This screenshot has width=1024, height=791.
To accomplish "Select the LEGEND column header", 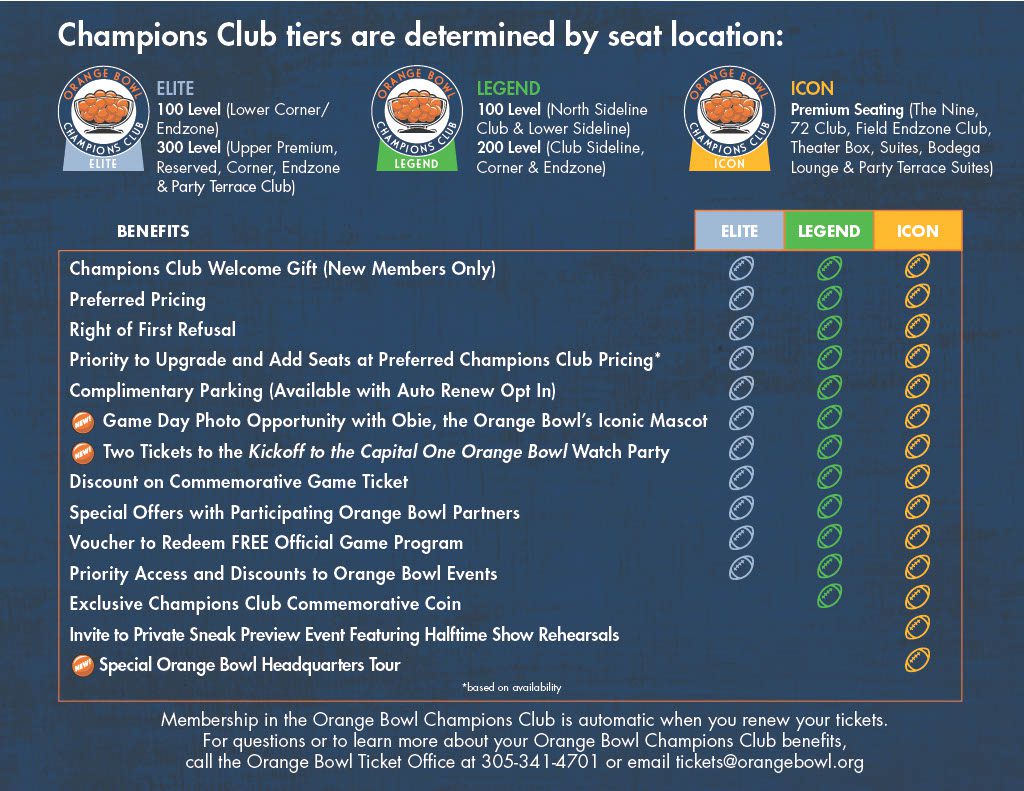I will [829, 231].
